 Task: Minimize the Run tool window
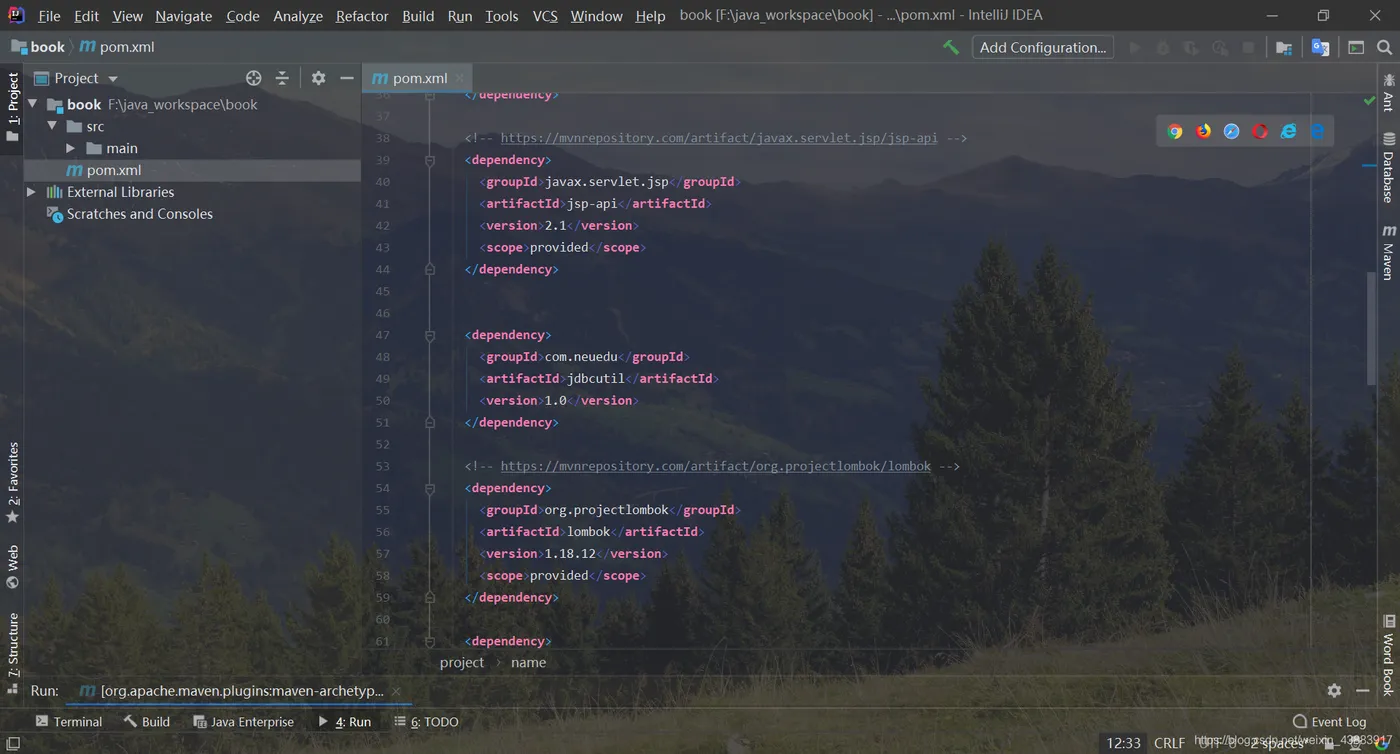[1363, 691]
